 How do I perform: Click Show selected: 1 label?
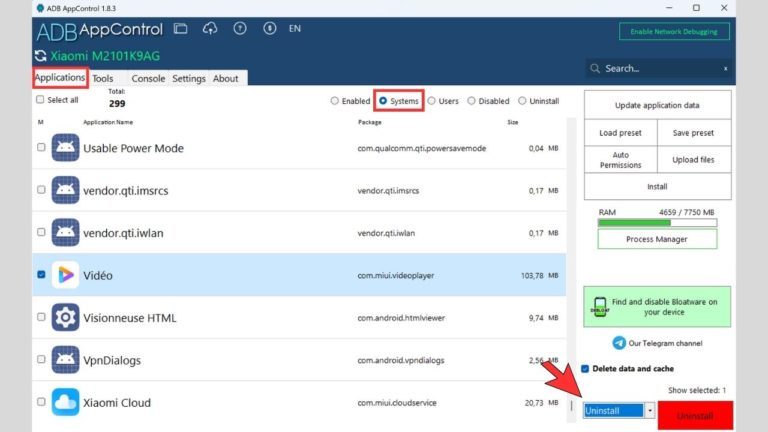tap(696, 390)
